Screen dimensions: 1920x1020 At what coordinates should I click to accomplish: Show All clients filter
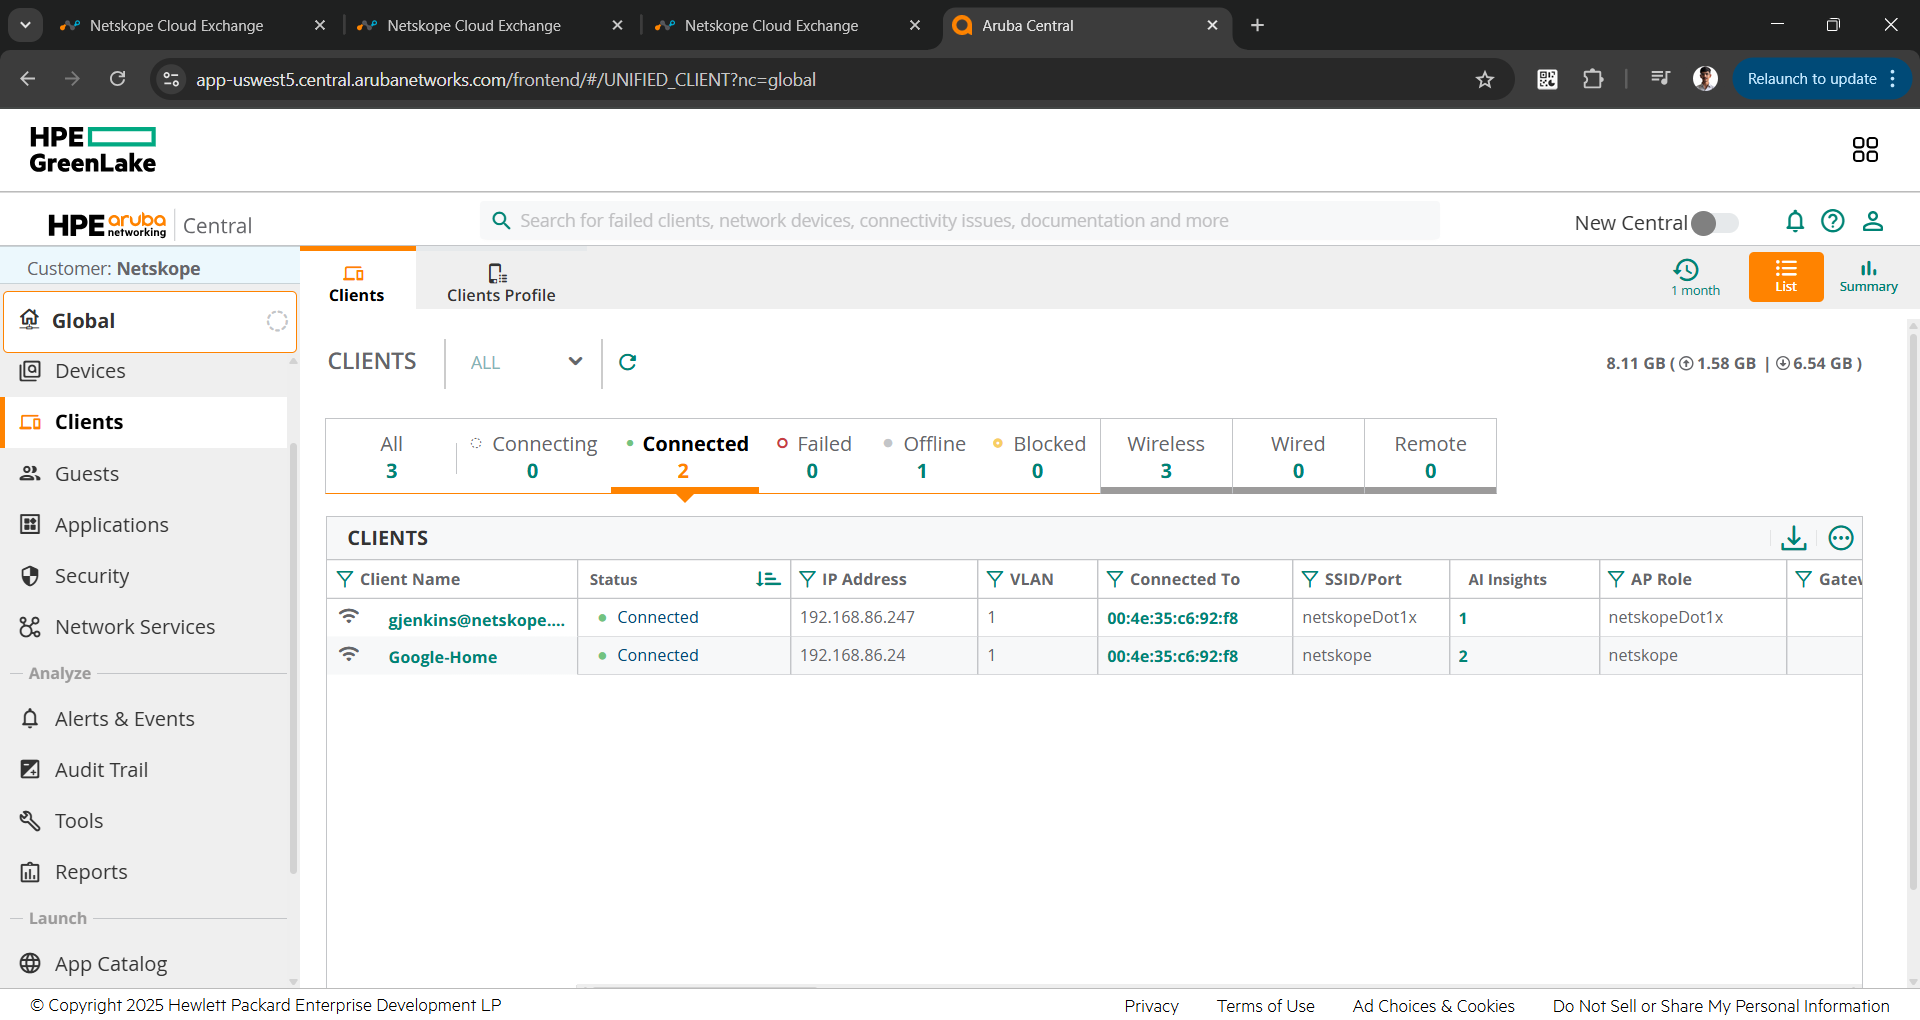(x=391, y=456)
